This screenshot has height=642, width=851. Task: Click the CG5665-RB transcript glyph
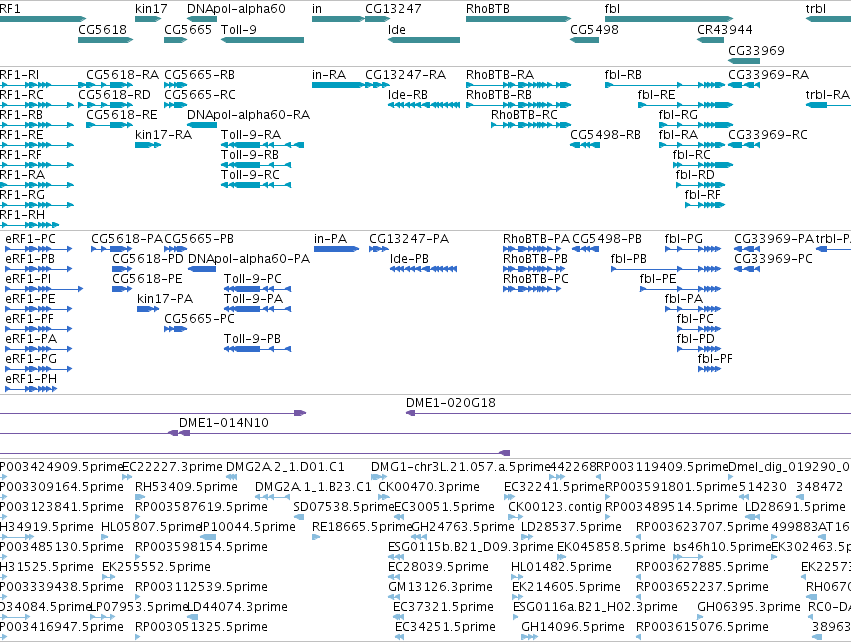[x=176, y=85]
